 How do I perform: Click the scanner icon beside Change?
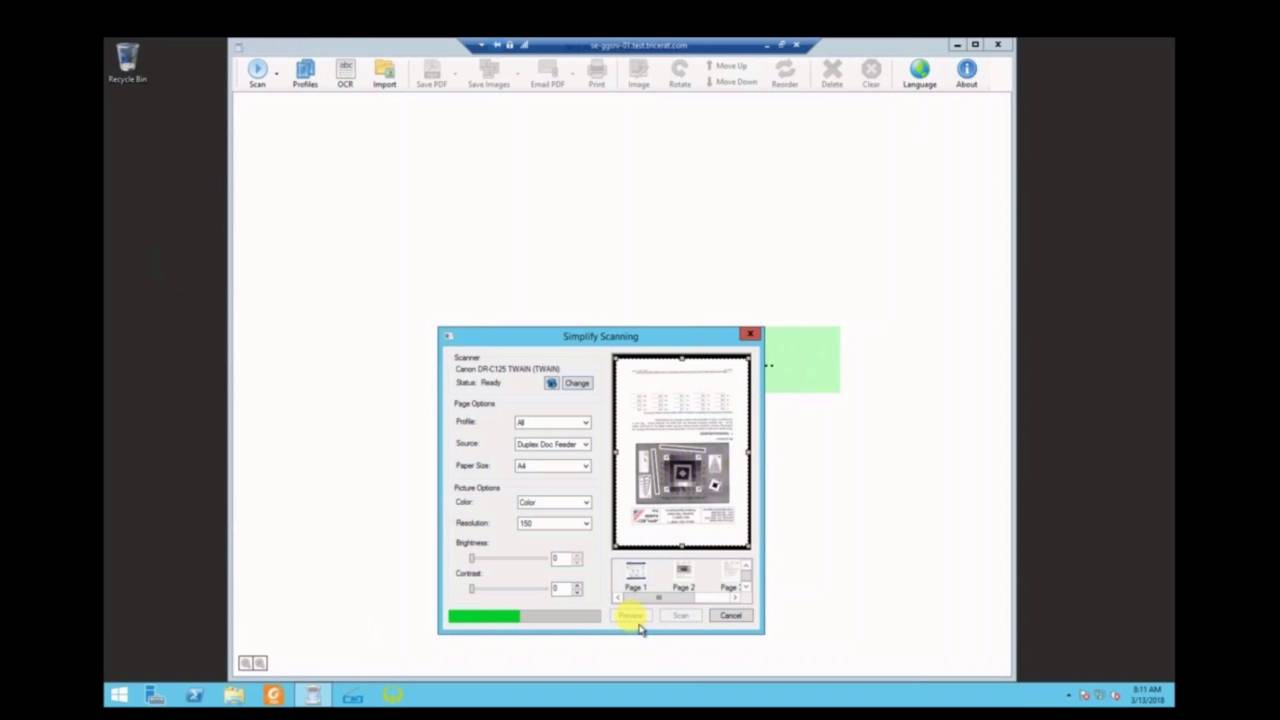tap(551, 383)
